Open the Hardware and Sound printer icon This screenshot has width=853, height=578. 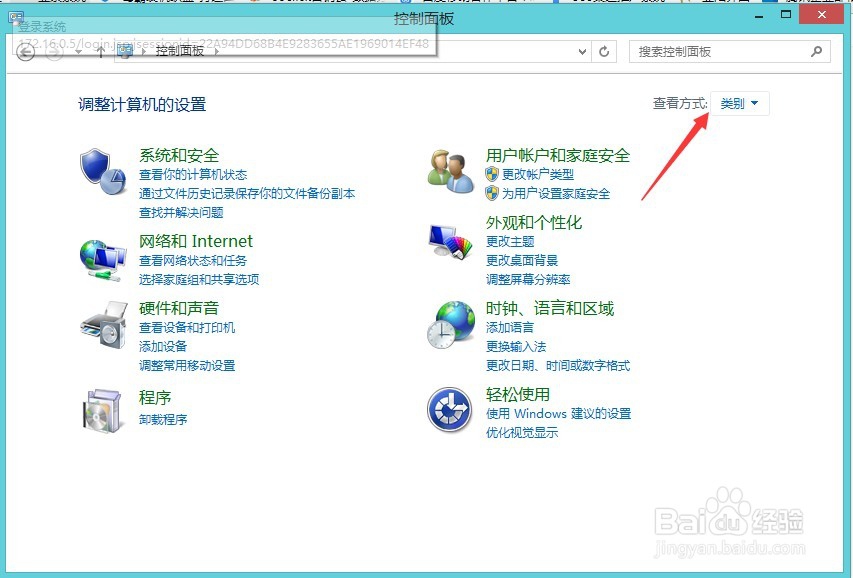103,325
